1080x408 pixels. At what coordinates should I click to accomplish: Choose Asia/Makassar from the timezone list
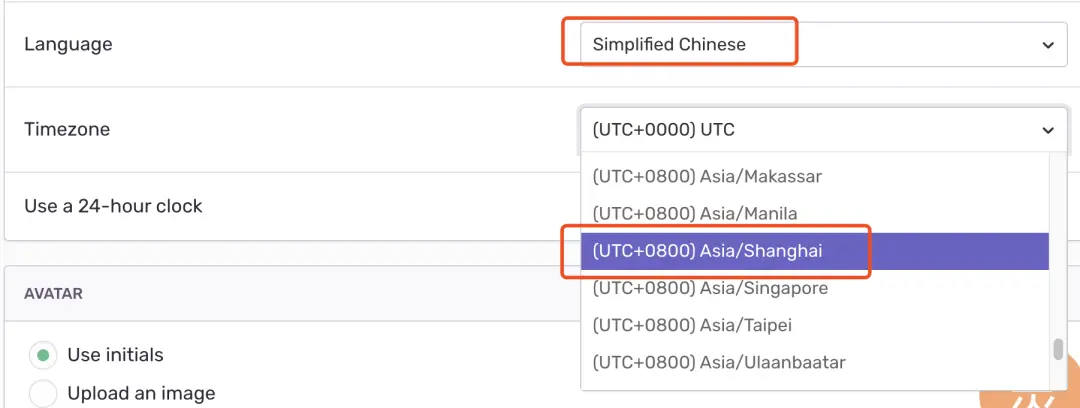[x=815, y=176]
